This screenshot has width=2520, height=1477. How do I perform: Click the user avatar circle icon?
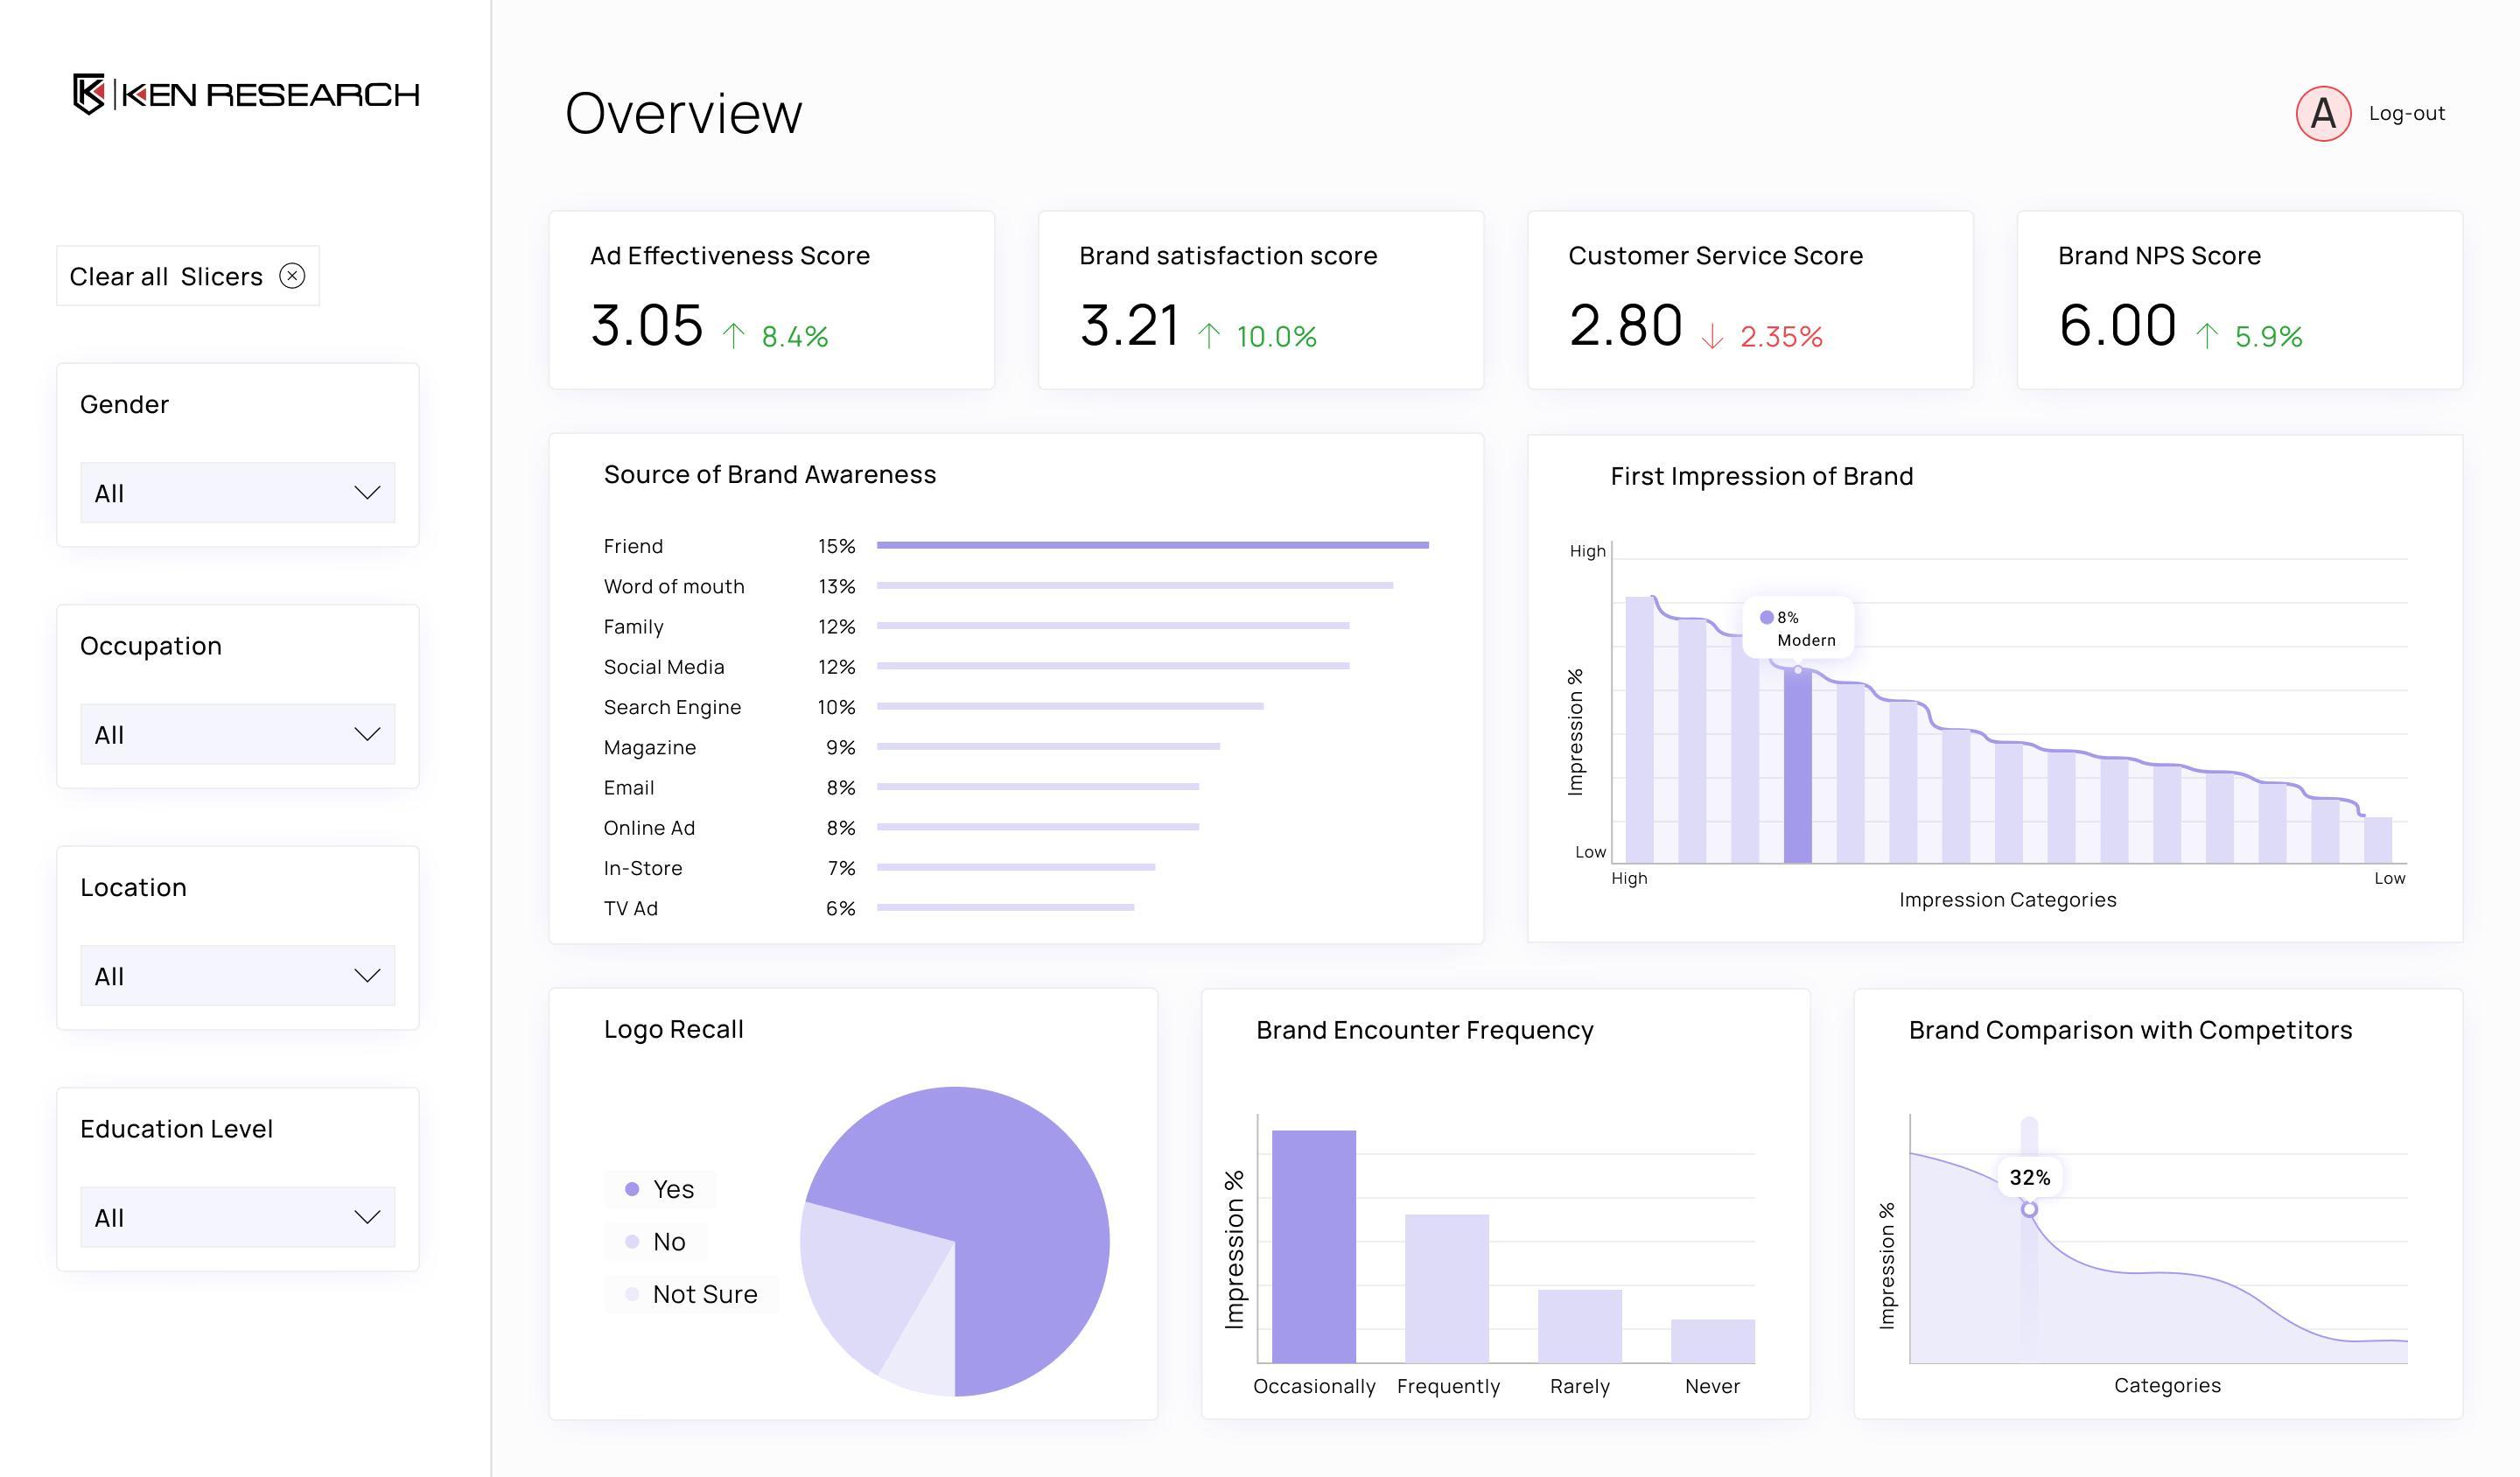pos(2324,113)
